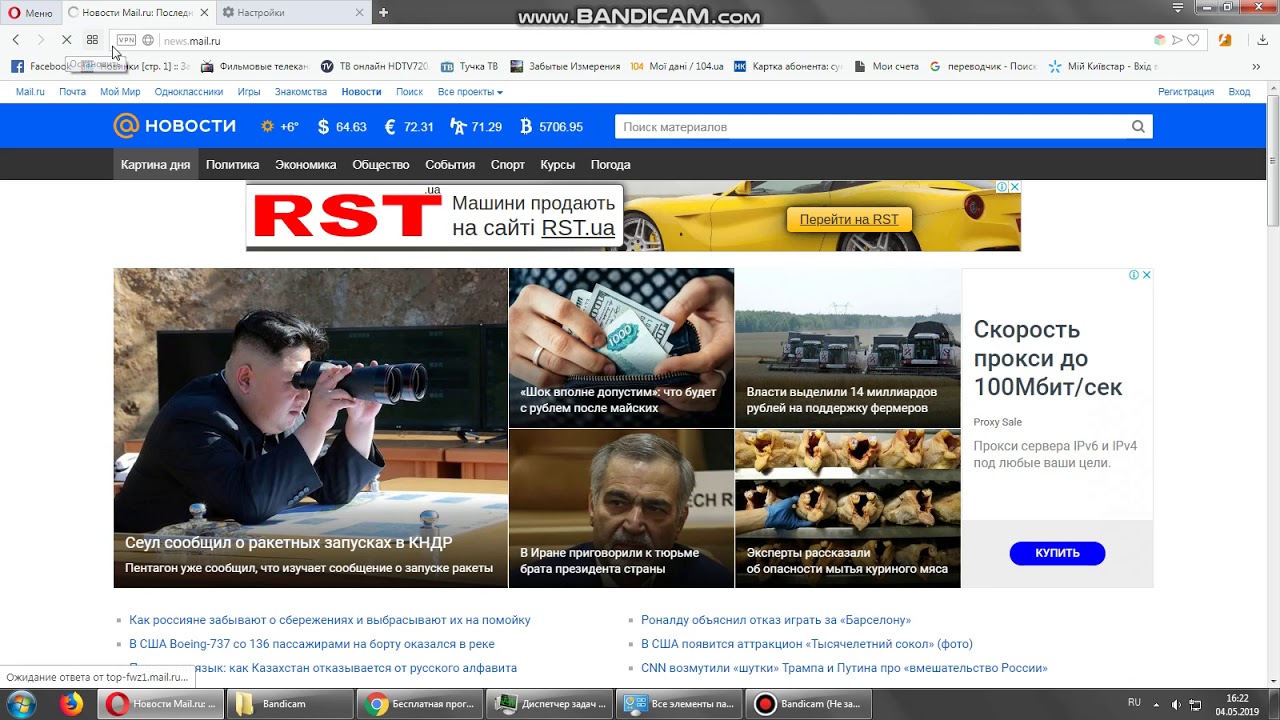Click the Перейти на RST ad button
Screen dimensions: 1280x720
[x=849, y=219]
